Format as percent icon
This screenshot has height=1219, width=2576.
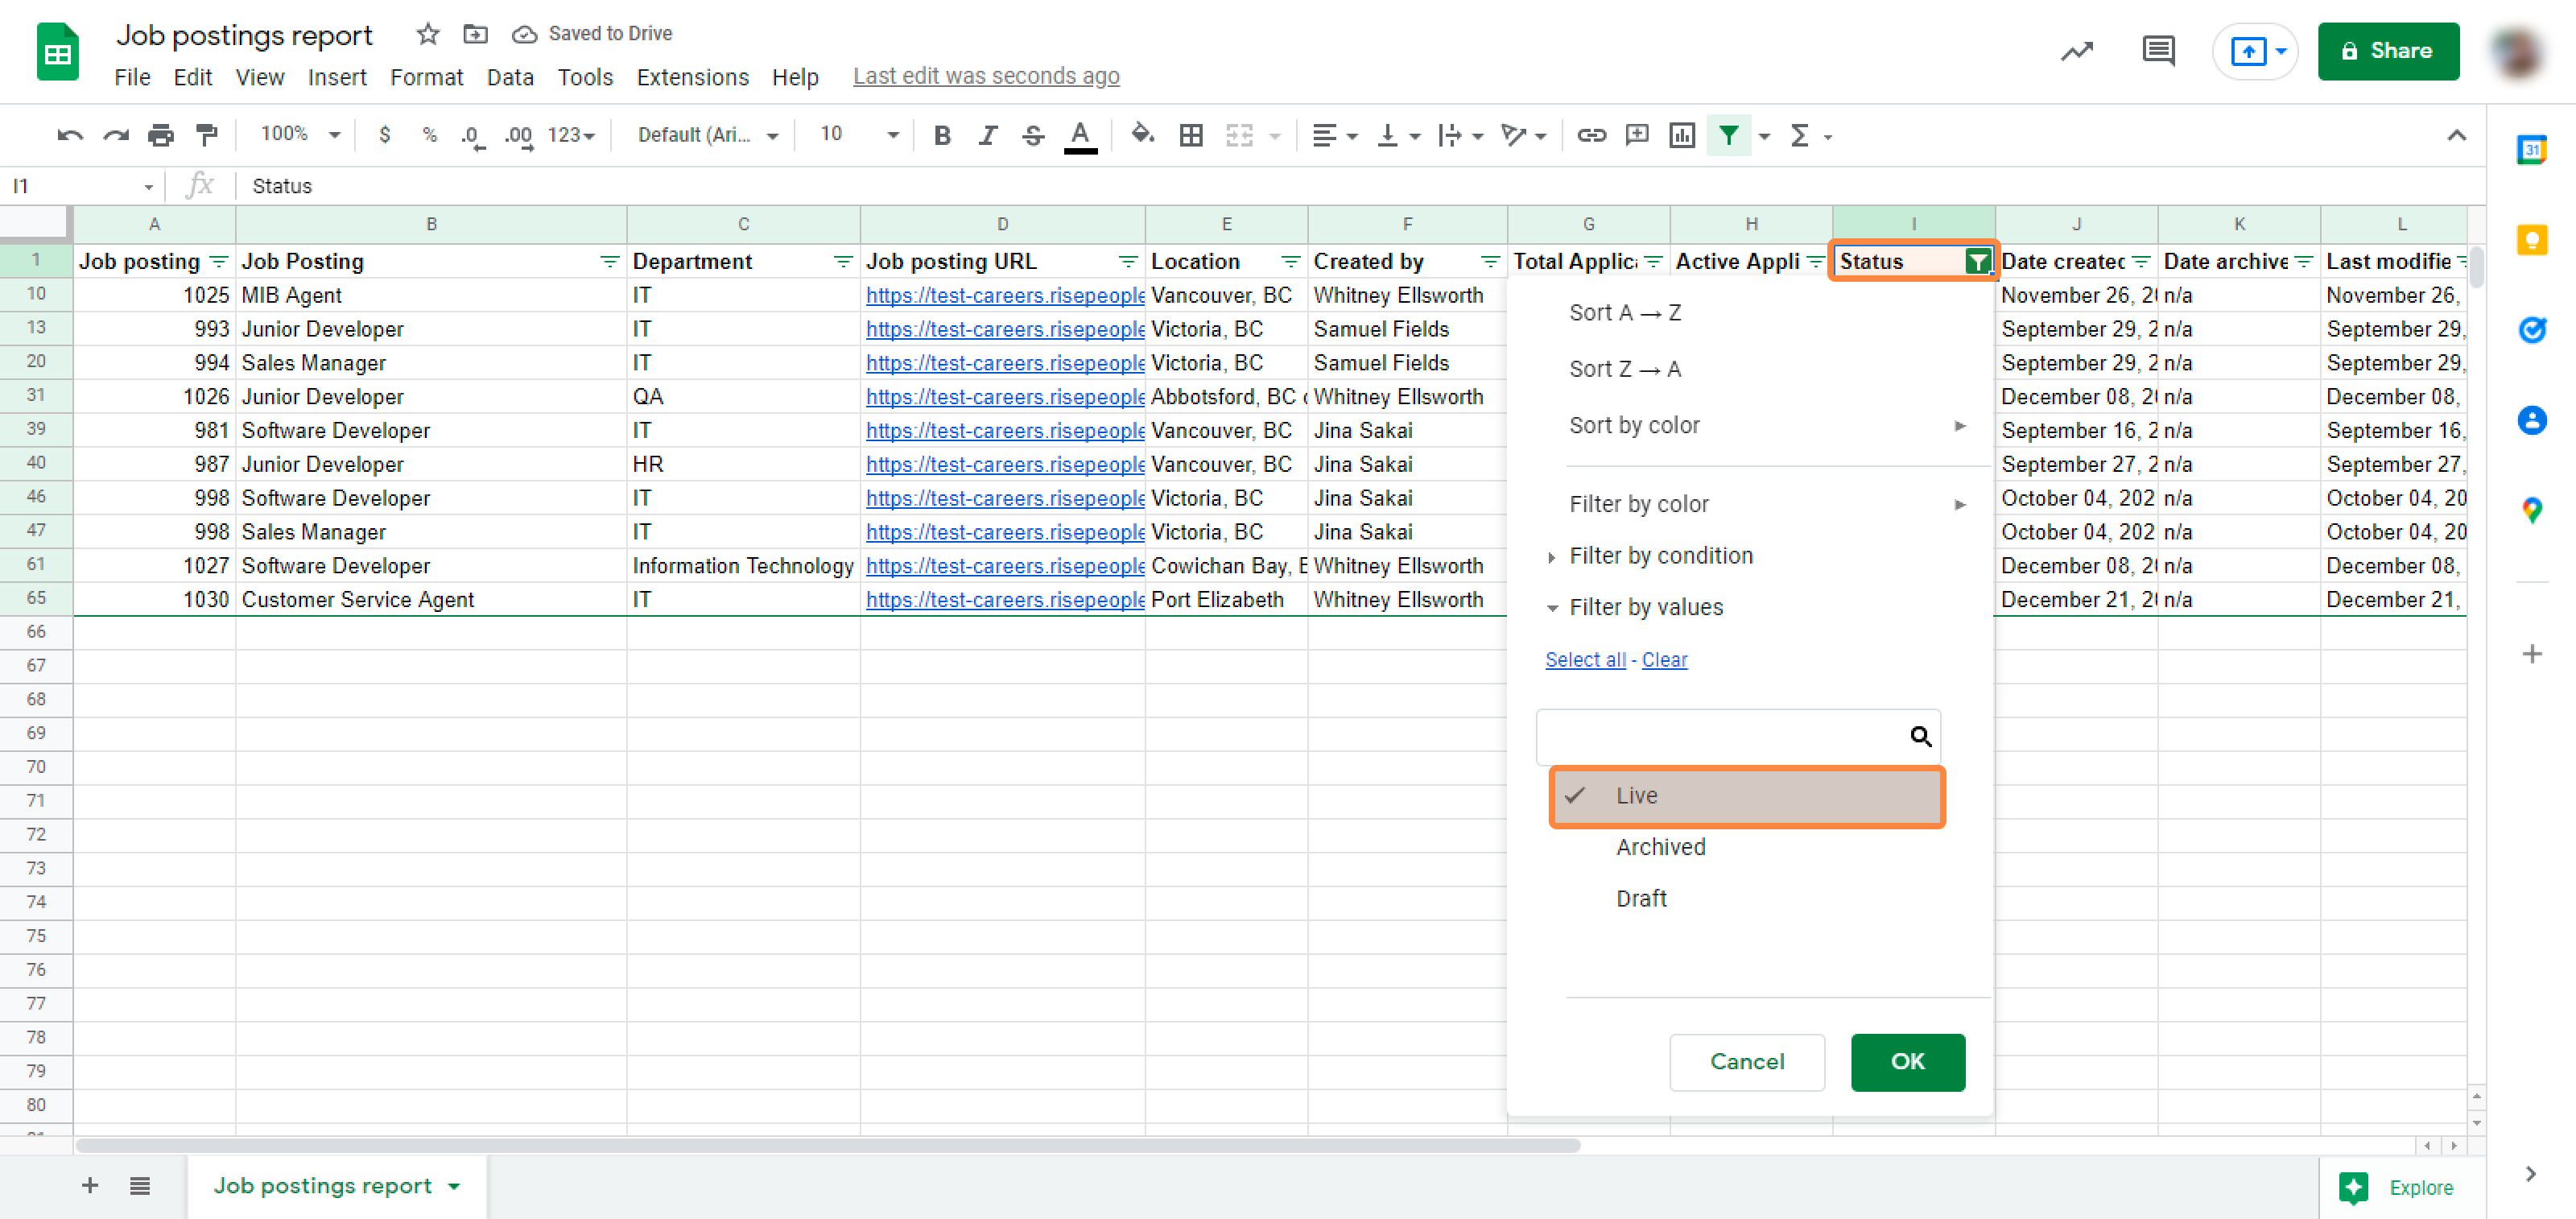coord(430,135)
